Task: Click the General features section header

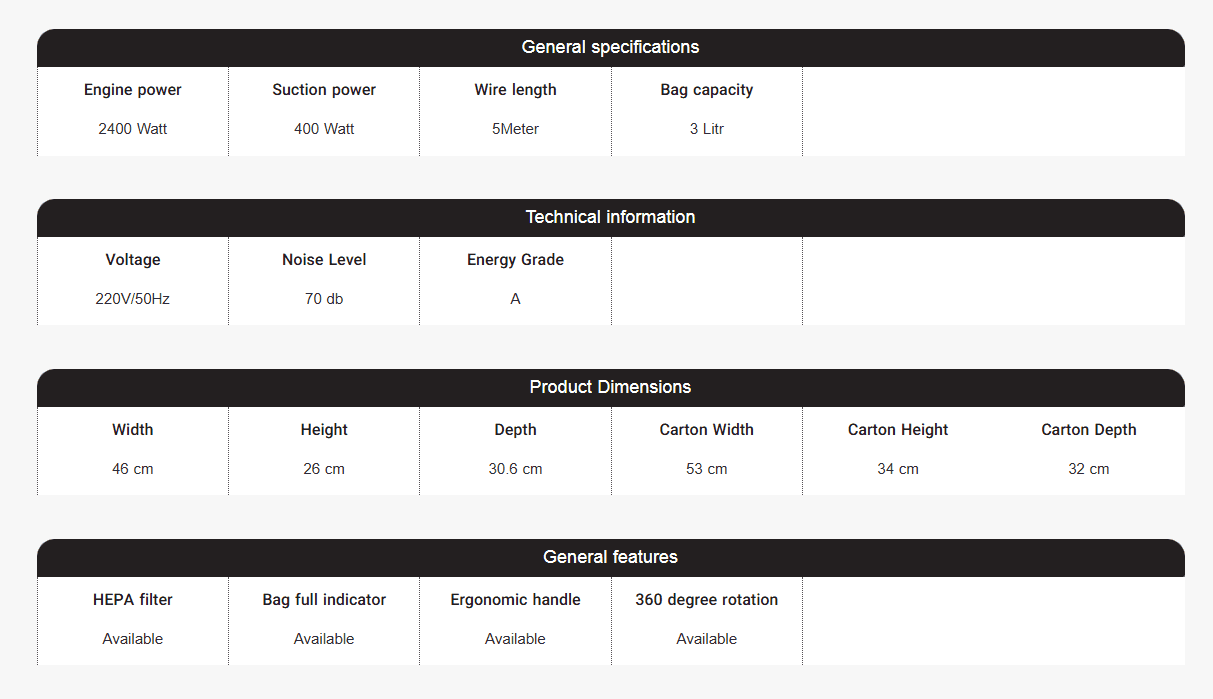Action: coord(610,558)
